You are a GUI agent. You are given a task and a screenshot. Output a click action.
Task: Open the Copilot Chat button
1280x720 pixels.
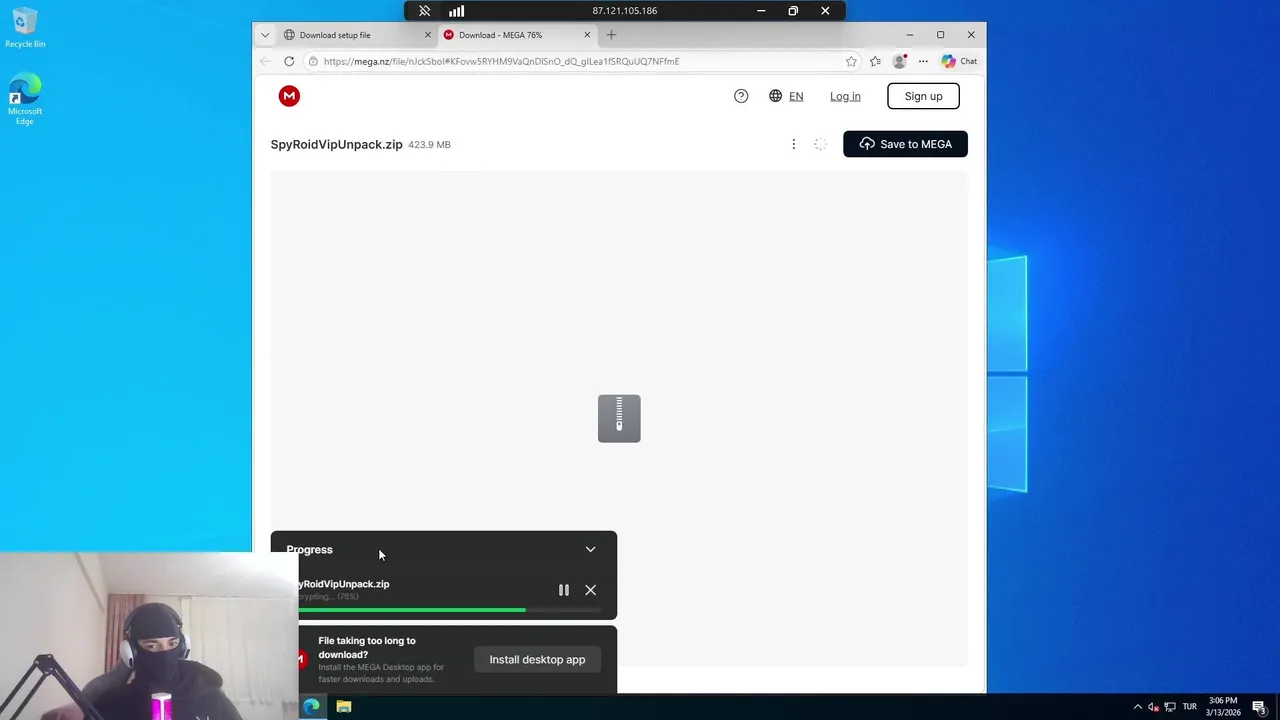[959, 61]
